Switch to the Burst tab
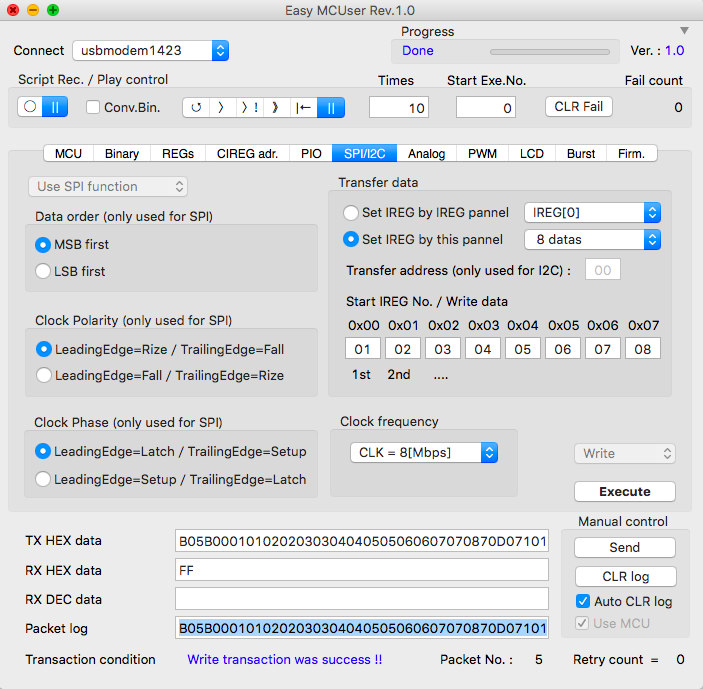This screenshot has width=703, height=689. (581, 153)
